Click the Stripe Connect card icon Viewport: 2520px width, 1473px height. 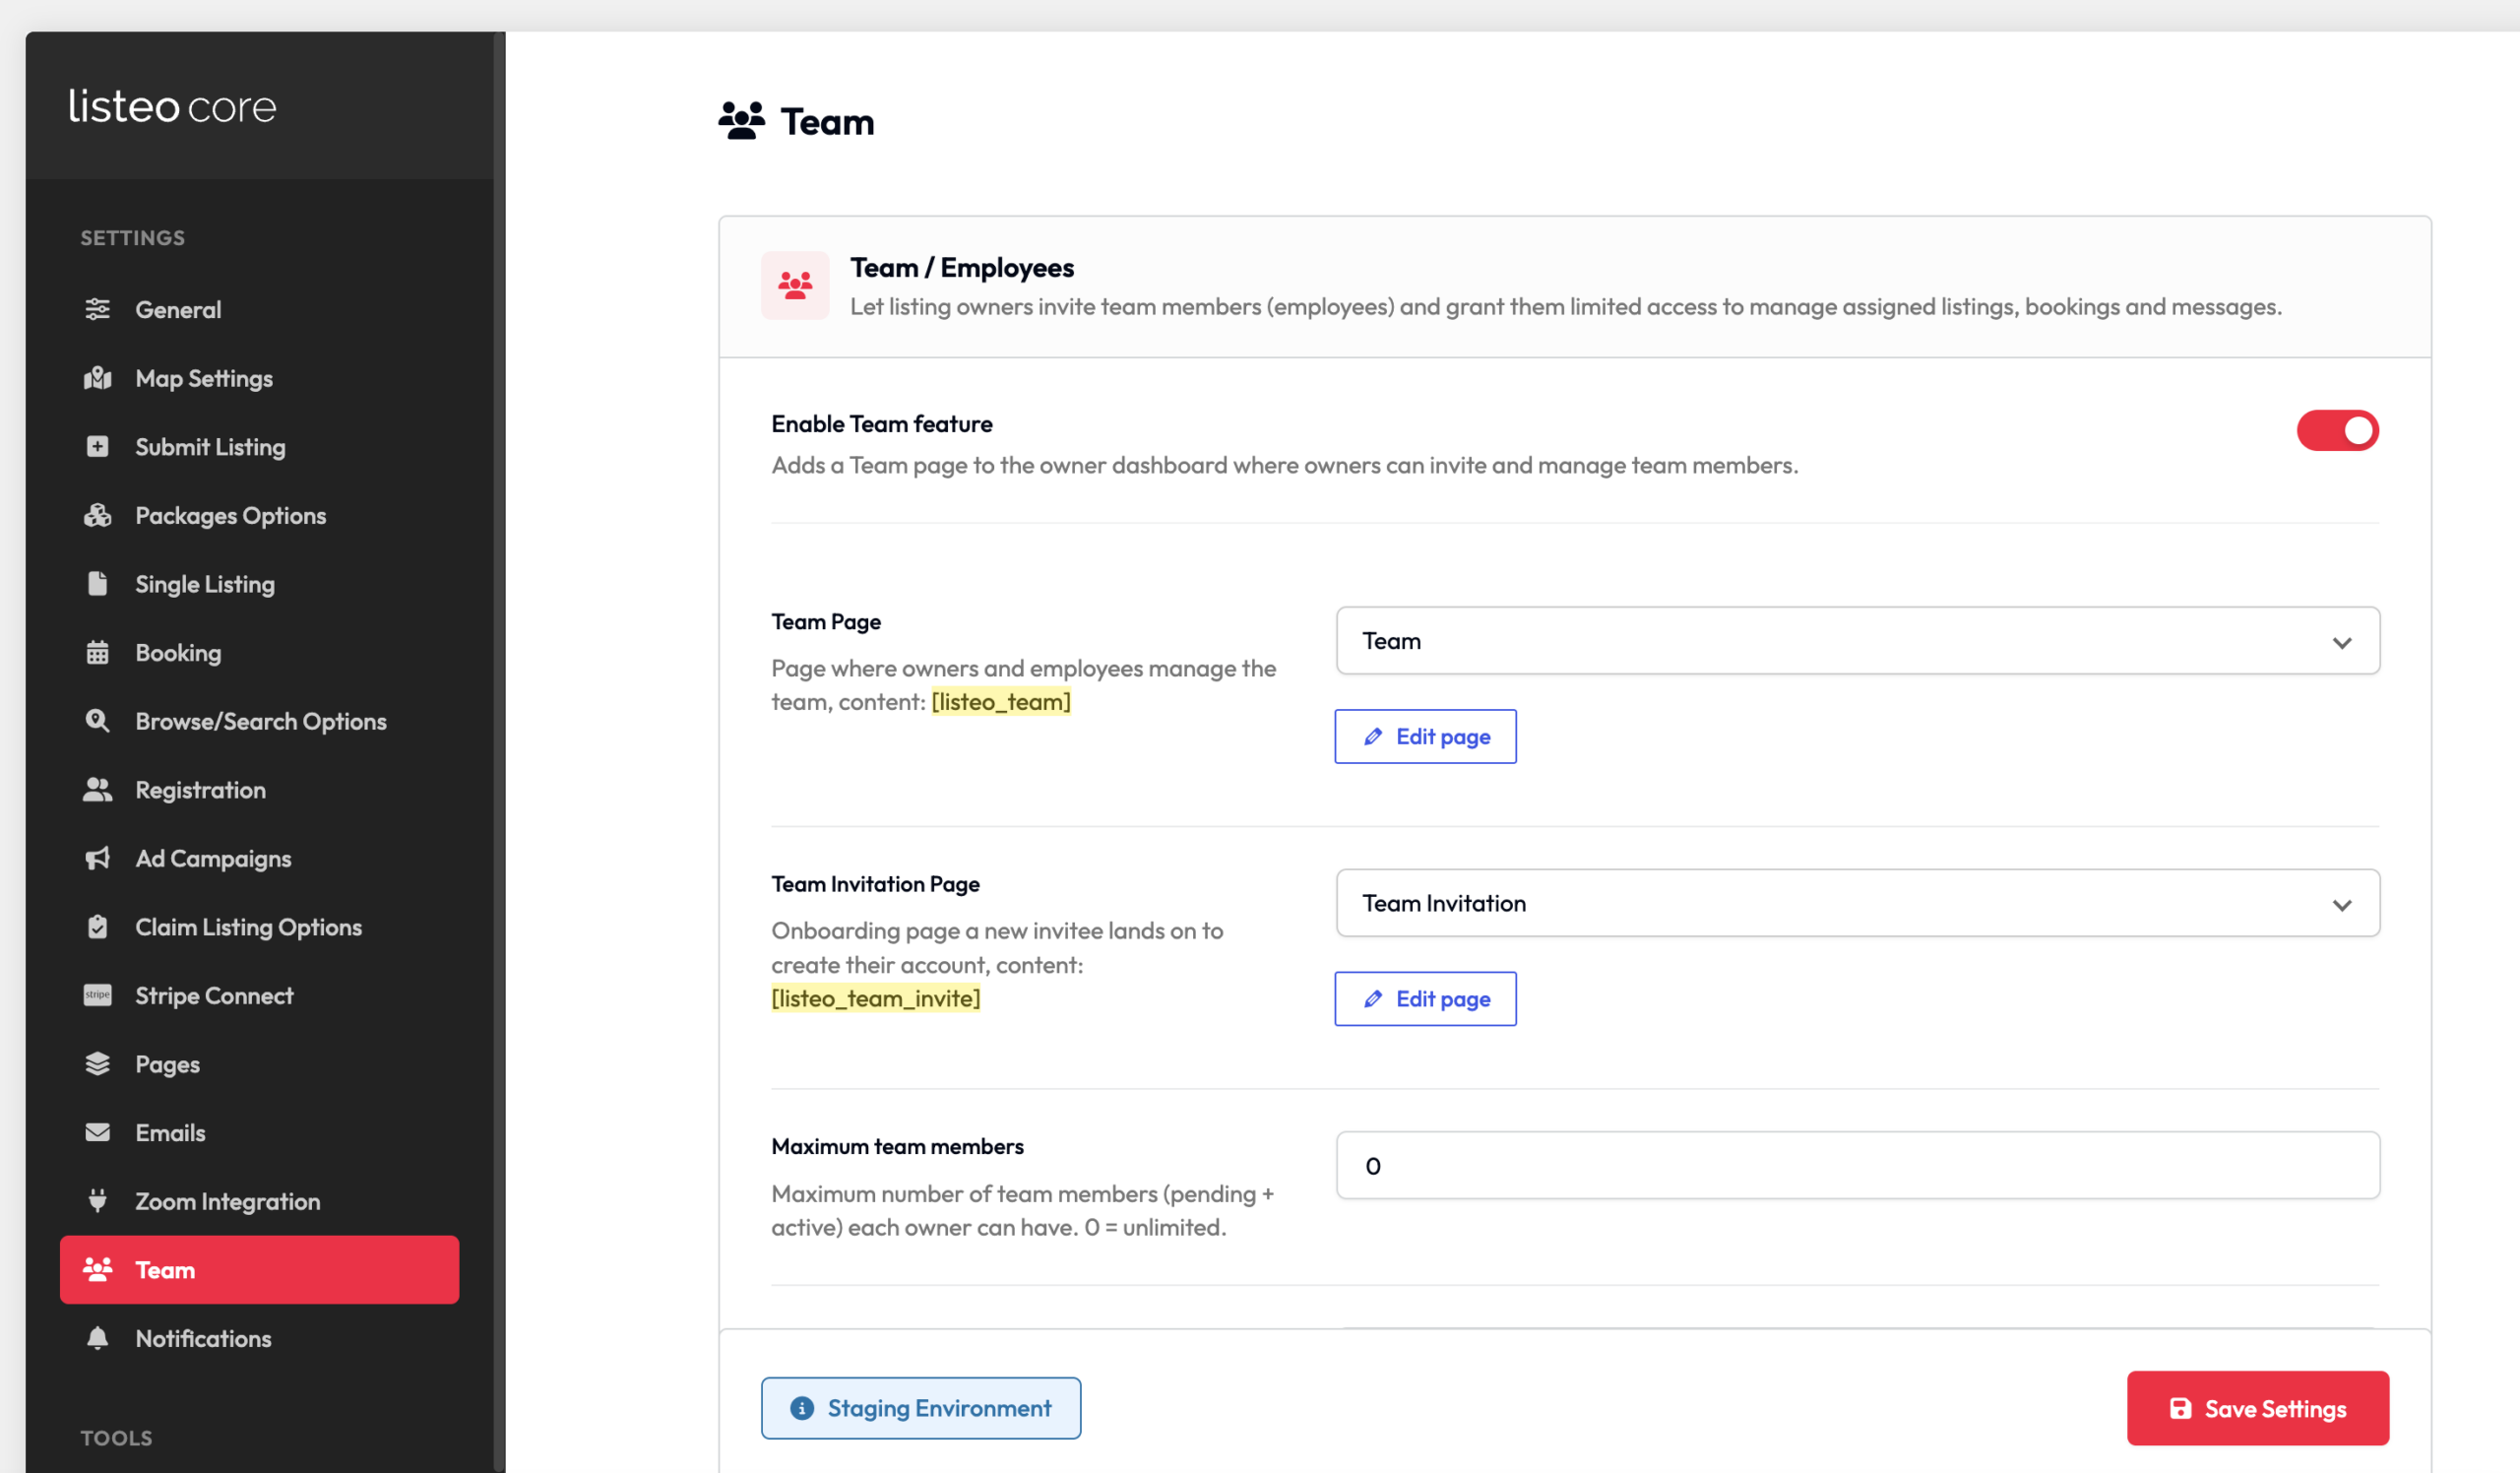click(x=97, y=995)
